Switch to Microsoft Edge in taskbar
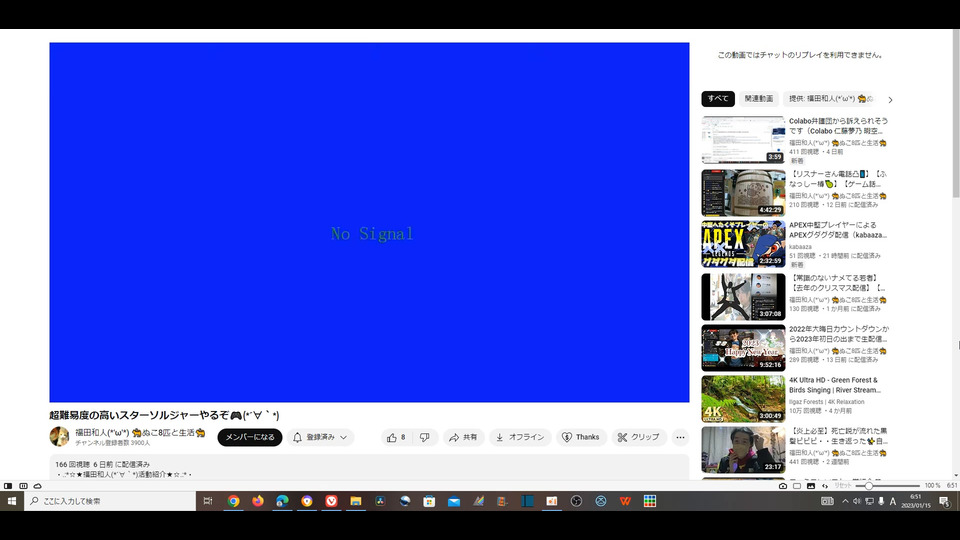 tap(282, 501)
